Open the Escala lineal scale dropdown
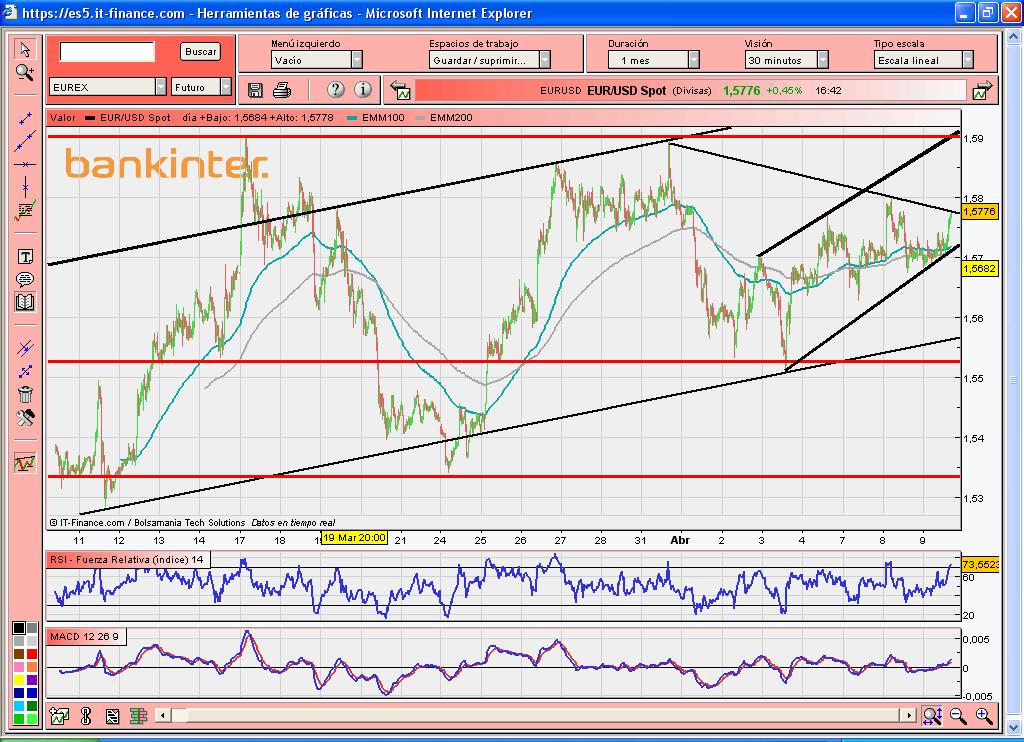Viewport: 1024px width, 742px height. (x=923, y=60)
